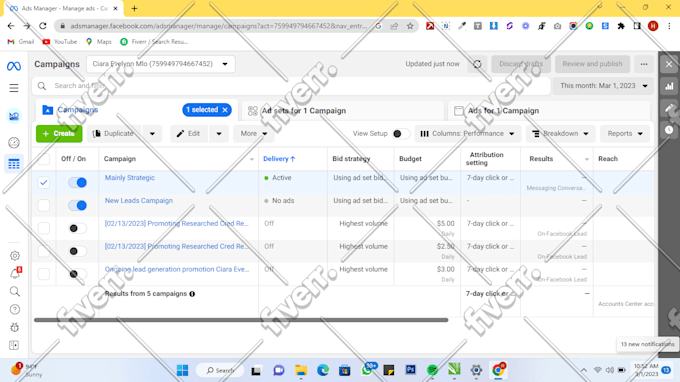680x382 pixels.
Task: Open the history clock icon in right panel
Action: pyautogui.click(x=669, y=130)
